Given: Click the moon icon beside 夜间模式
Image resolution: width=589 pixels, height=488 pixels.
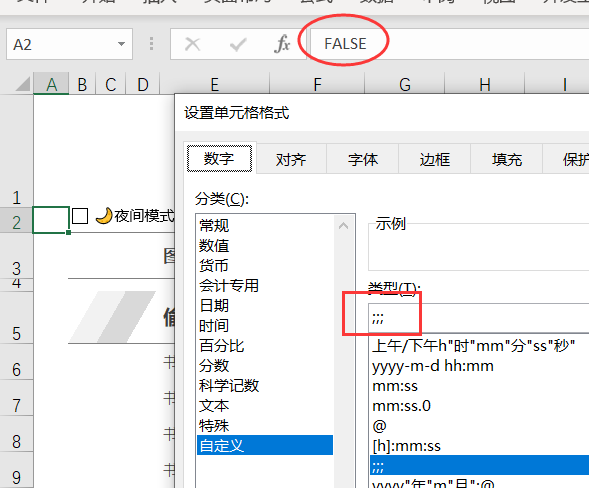Looking at the screenshot, I should [104, 216].
